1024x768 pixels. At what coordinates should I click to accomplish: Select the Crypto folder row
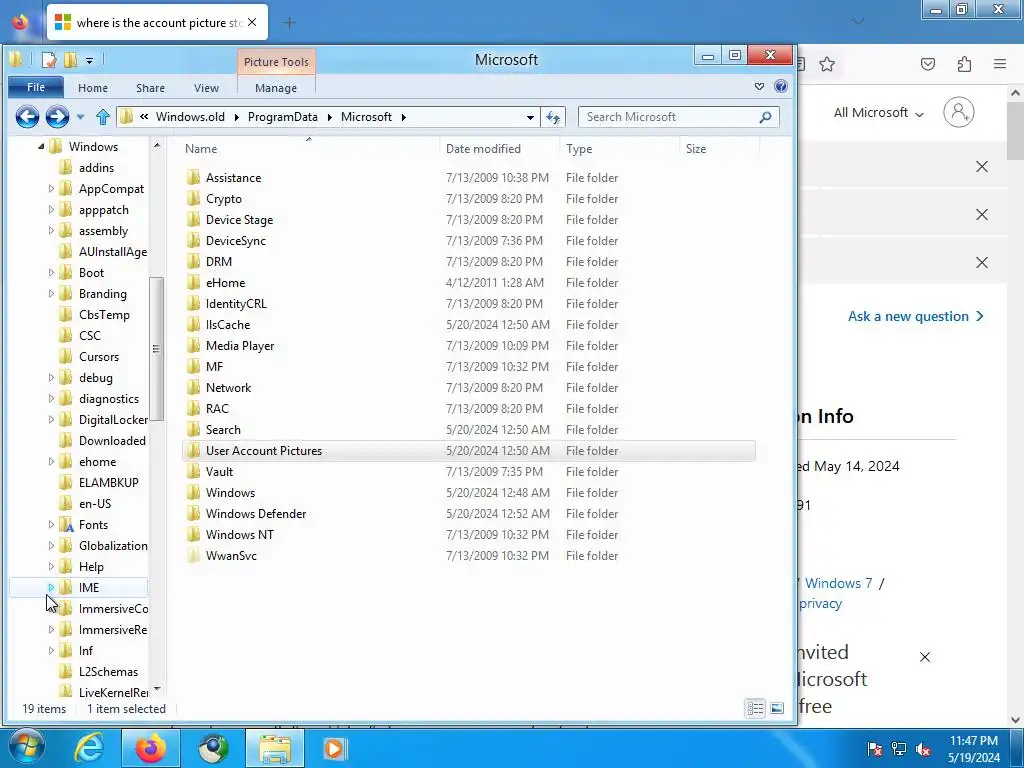468,199
